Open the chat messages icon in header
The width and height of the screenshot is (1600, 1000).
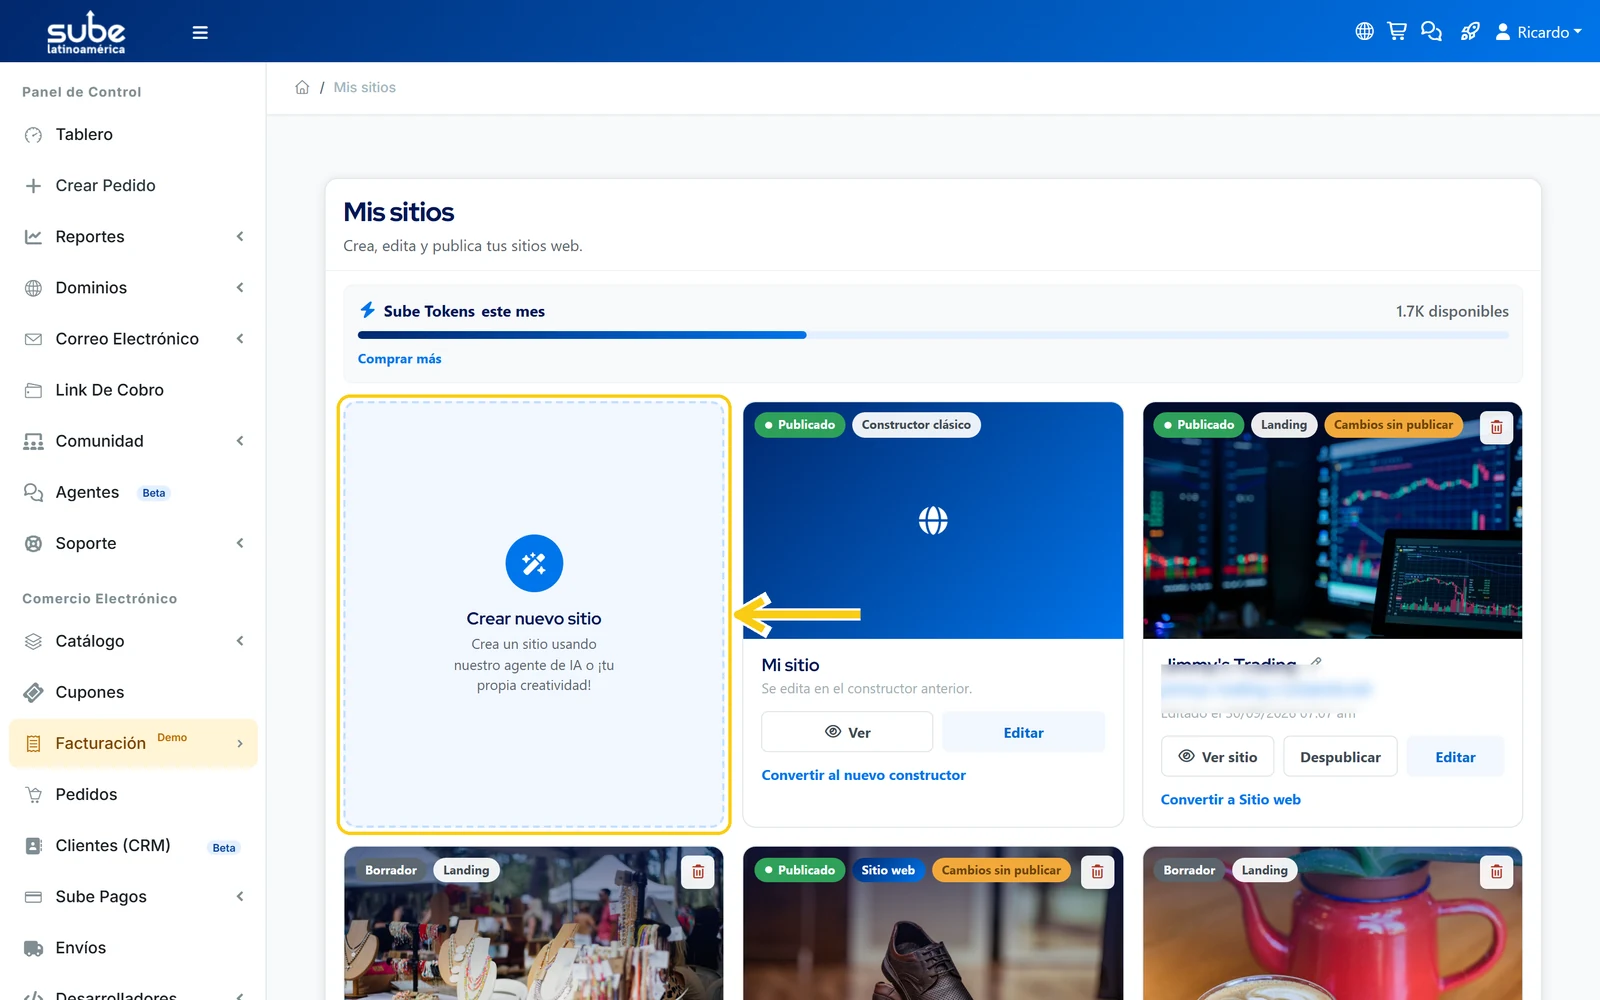(x=1432, y=32)
